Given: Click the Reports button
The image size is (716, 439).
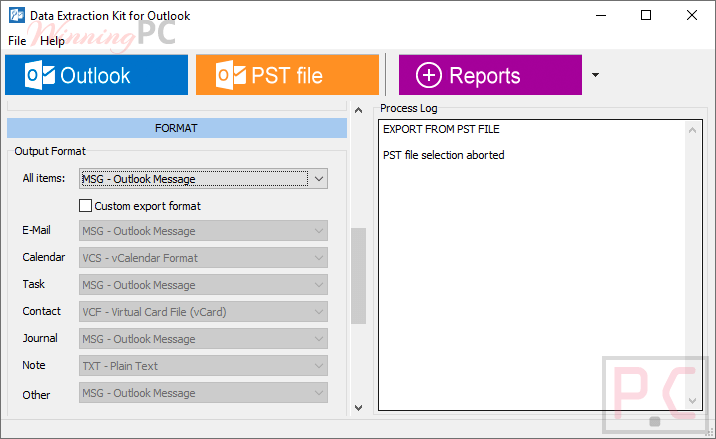Looking at the screenshot, I should (x=490, y=75).
